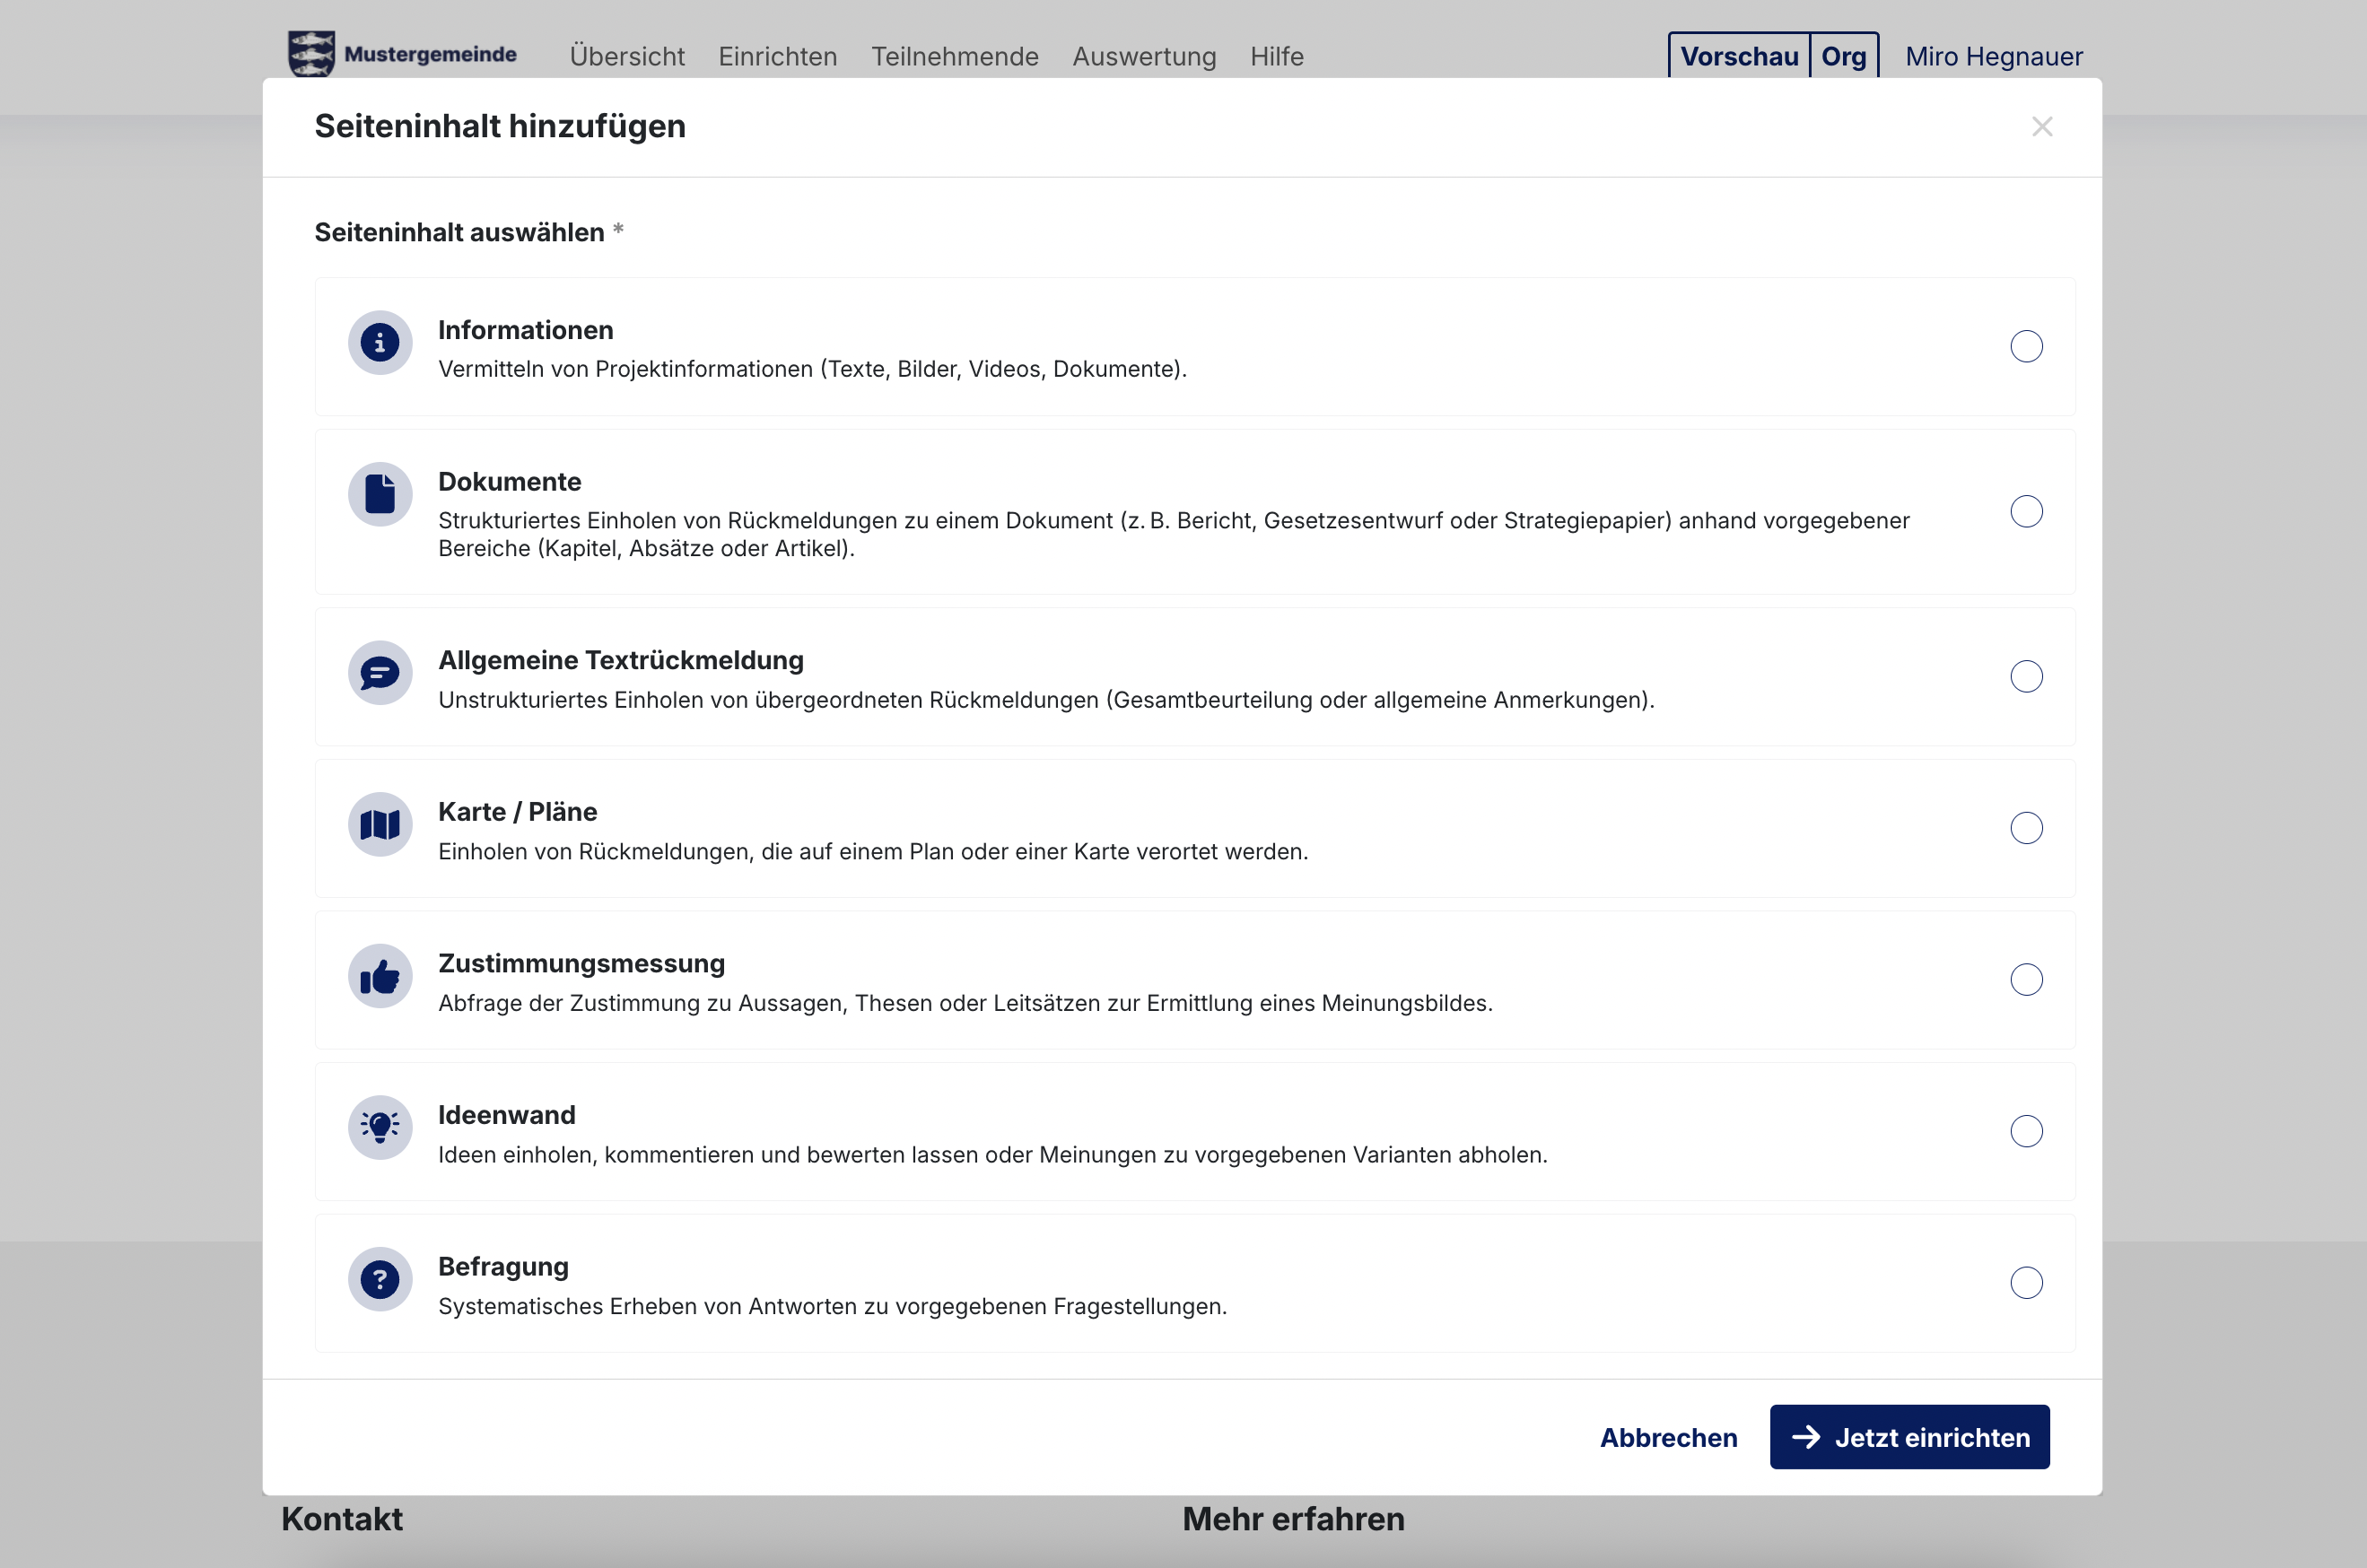2367x1568 pixels.
Task: Click the Jetzt einrichten button
Action: tap(1909, 1437)
